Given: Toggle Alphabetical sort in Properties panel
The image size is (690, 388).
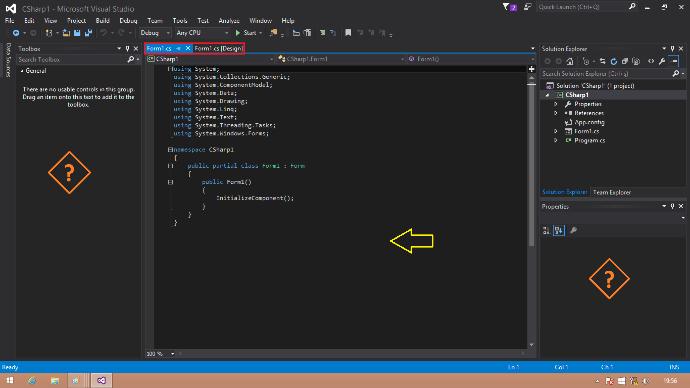Looking at the screenshot, I should 559,230.
